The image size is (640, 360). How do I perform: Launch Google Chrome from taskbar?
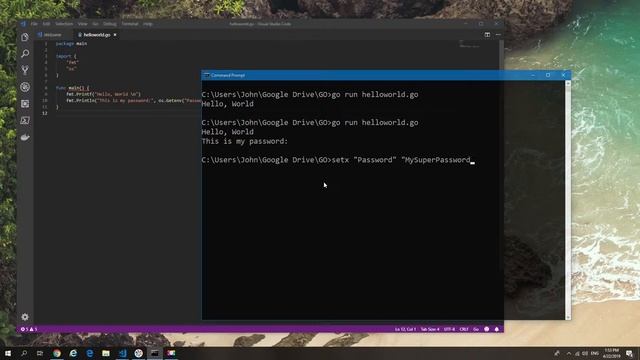tap(57, 353)
